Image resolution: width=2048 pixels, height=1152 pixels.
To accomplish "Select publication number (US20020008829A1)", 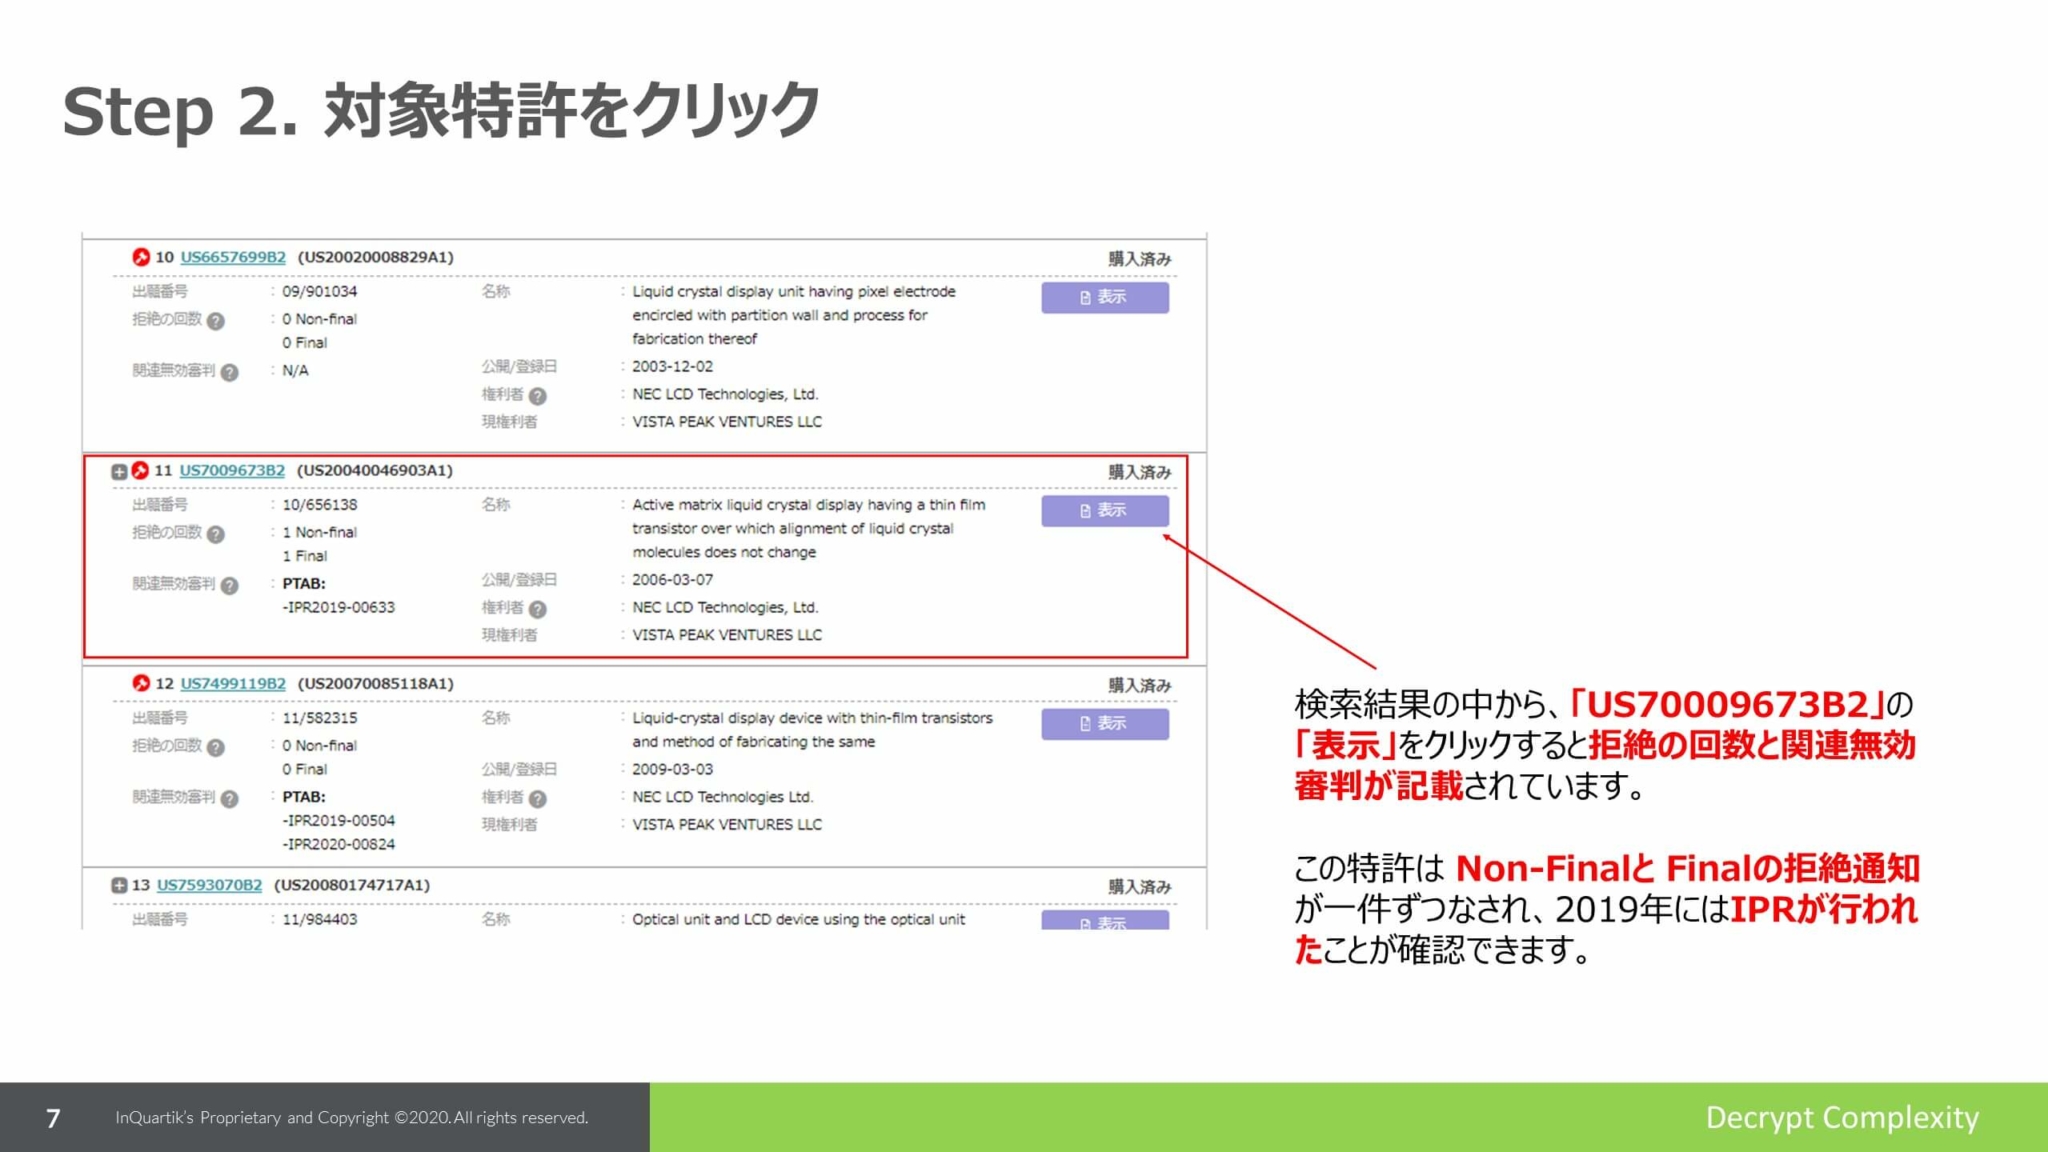I will [376, 257].
